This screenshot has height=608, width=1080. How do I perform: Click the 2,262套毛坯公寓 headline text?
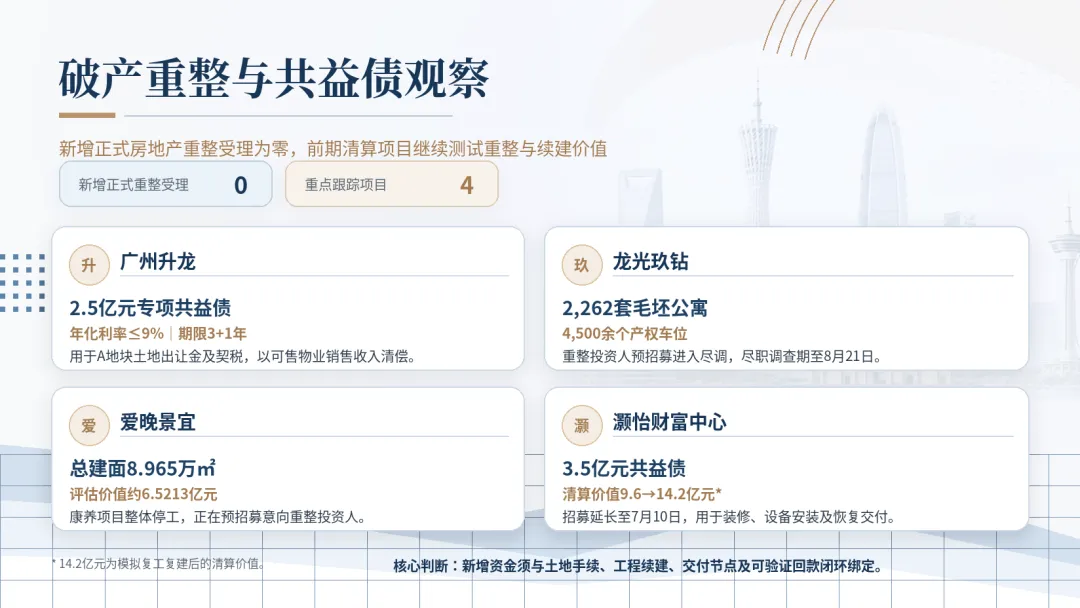pos(635,308)
